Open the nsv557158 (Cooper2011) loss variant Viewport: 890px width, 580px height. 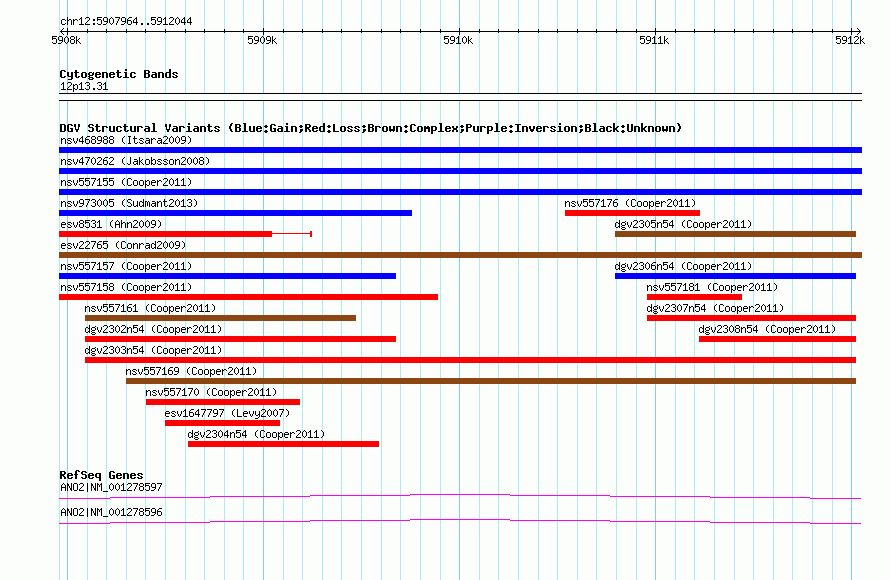click(x=249, y=297)
